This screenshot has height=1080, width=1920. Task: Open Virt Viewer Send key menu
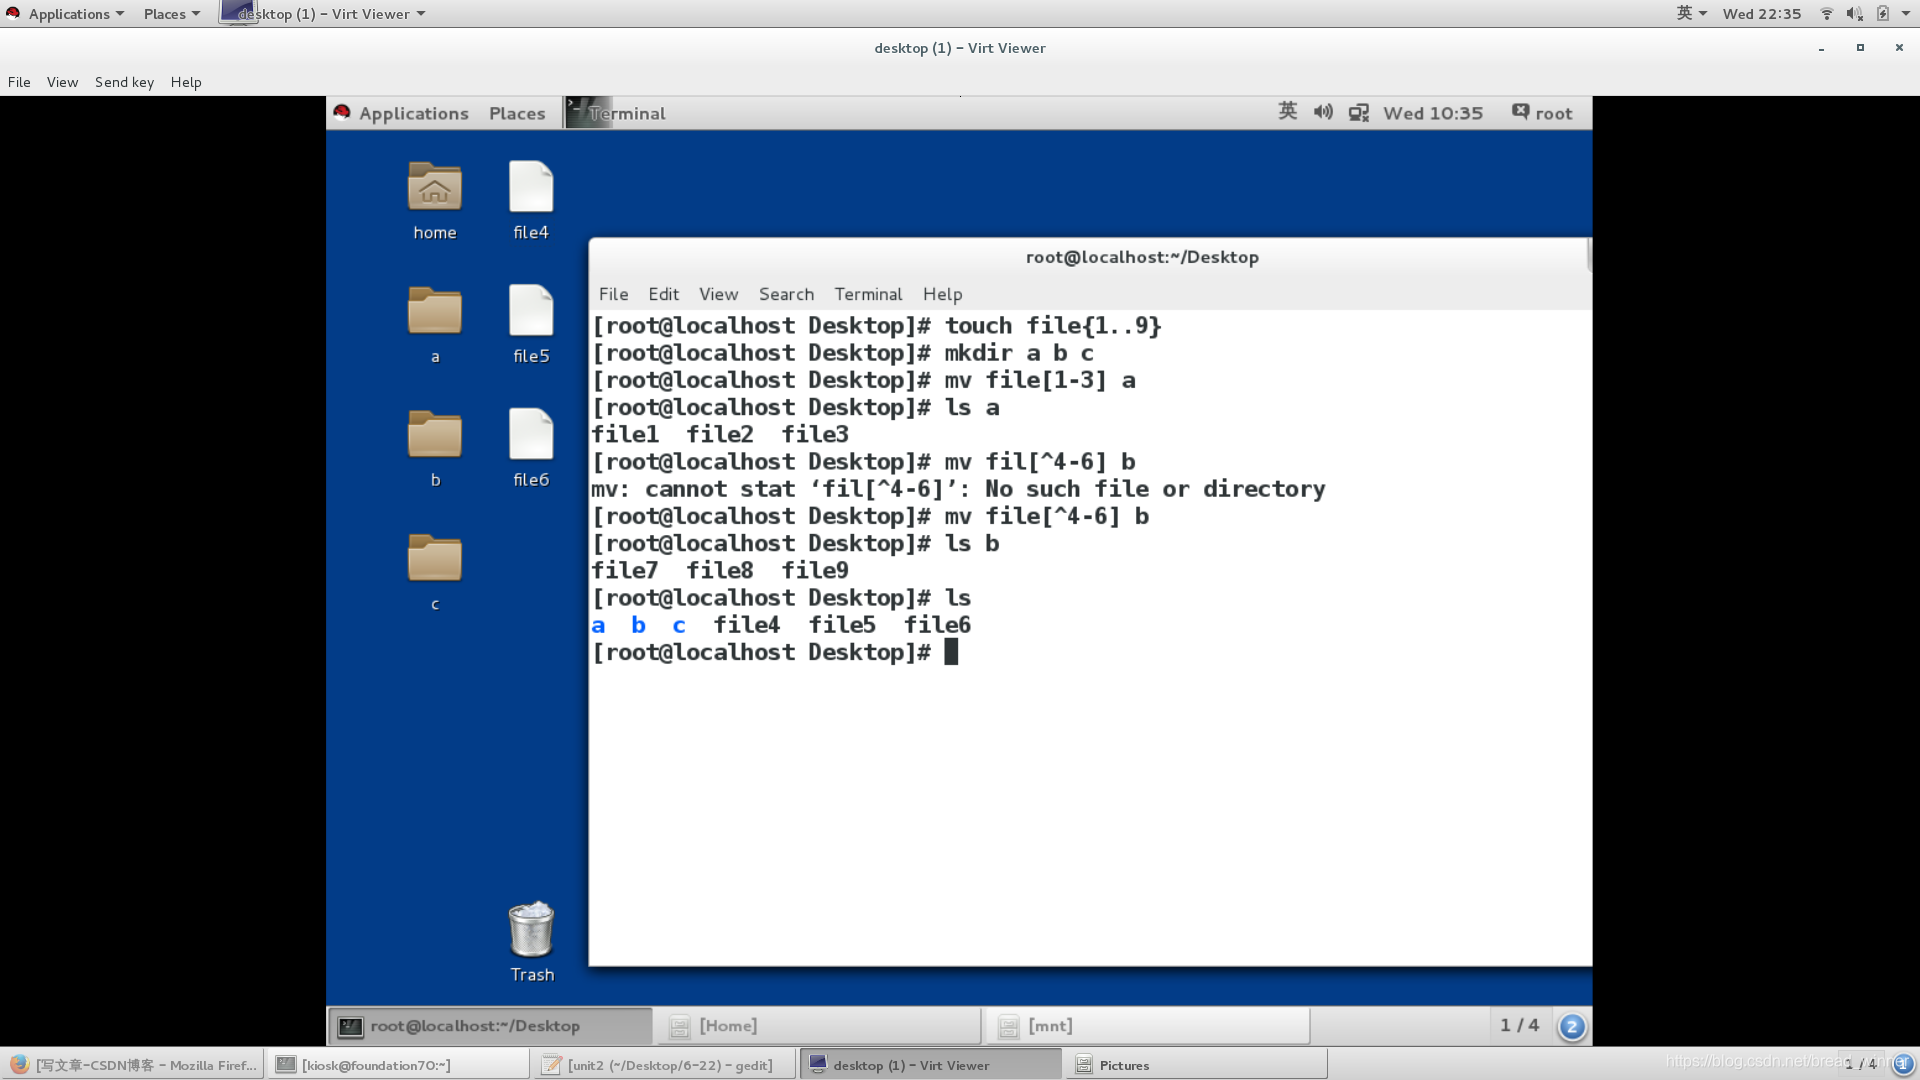click(124, 82)
